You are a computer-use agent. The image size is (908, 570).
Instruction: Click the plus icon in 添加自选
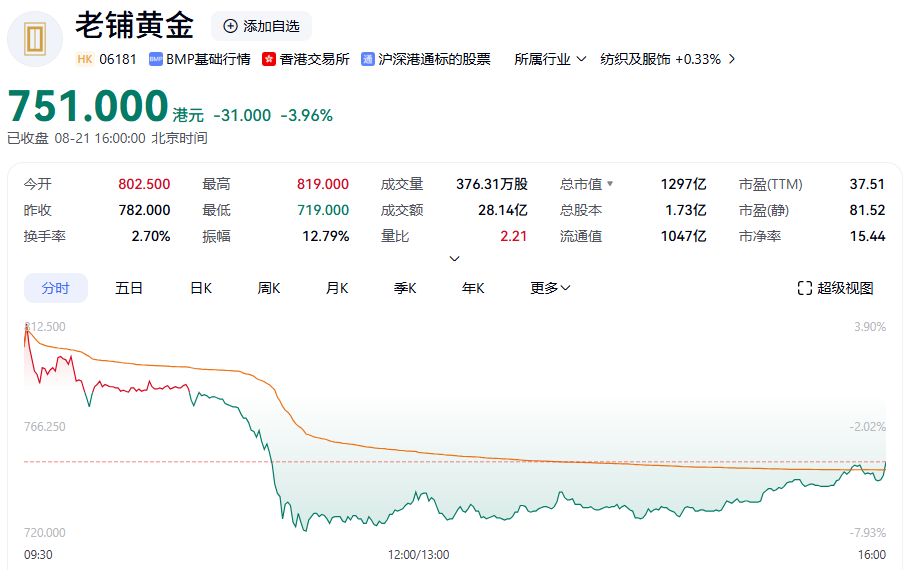[x=230, y=26]
